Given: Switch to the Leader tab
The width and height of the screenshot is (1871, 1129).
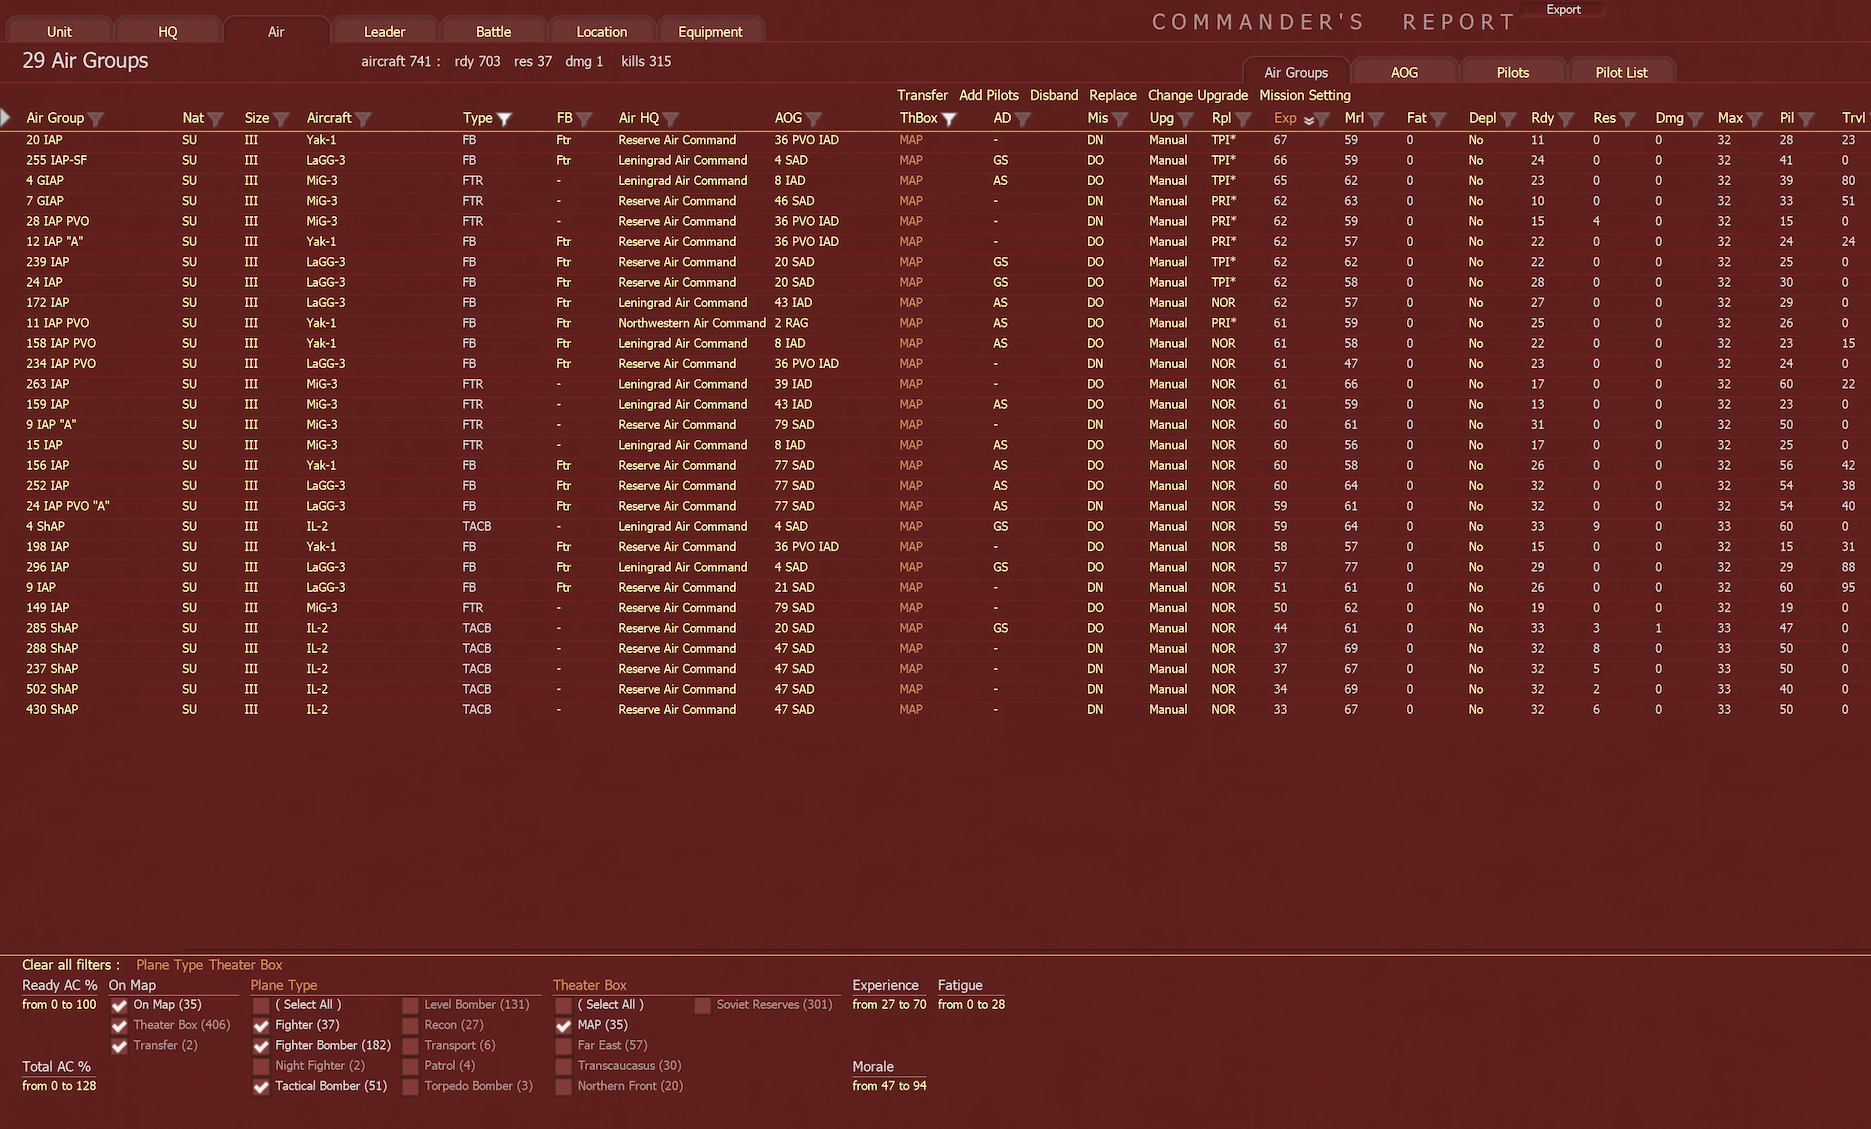Looking at the screenshot, I should 385,31.
